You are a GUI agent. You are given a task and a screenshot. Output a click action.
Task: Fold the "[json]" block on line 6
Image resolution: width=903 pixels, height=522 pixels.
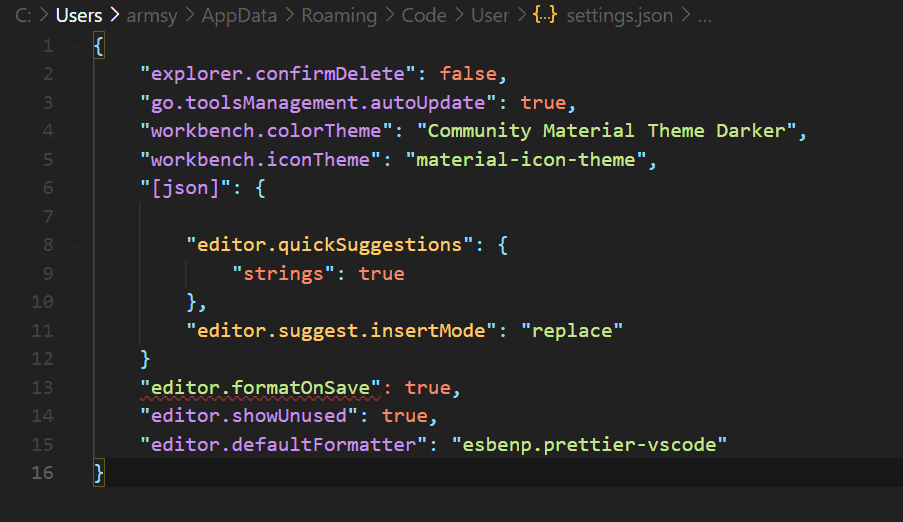coord(76,187)
